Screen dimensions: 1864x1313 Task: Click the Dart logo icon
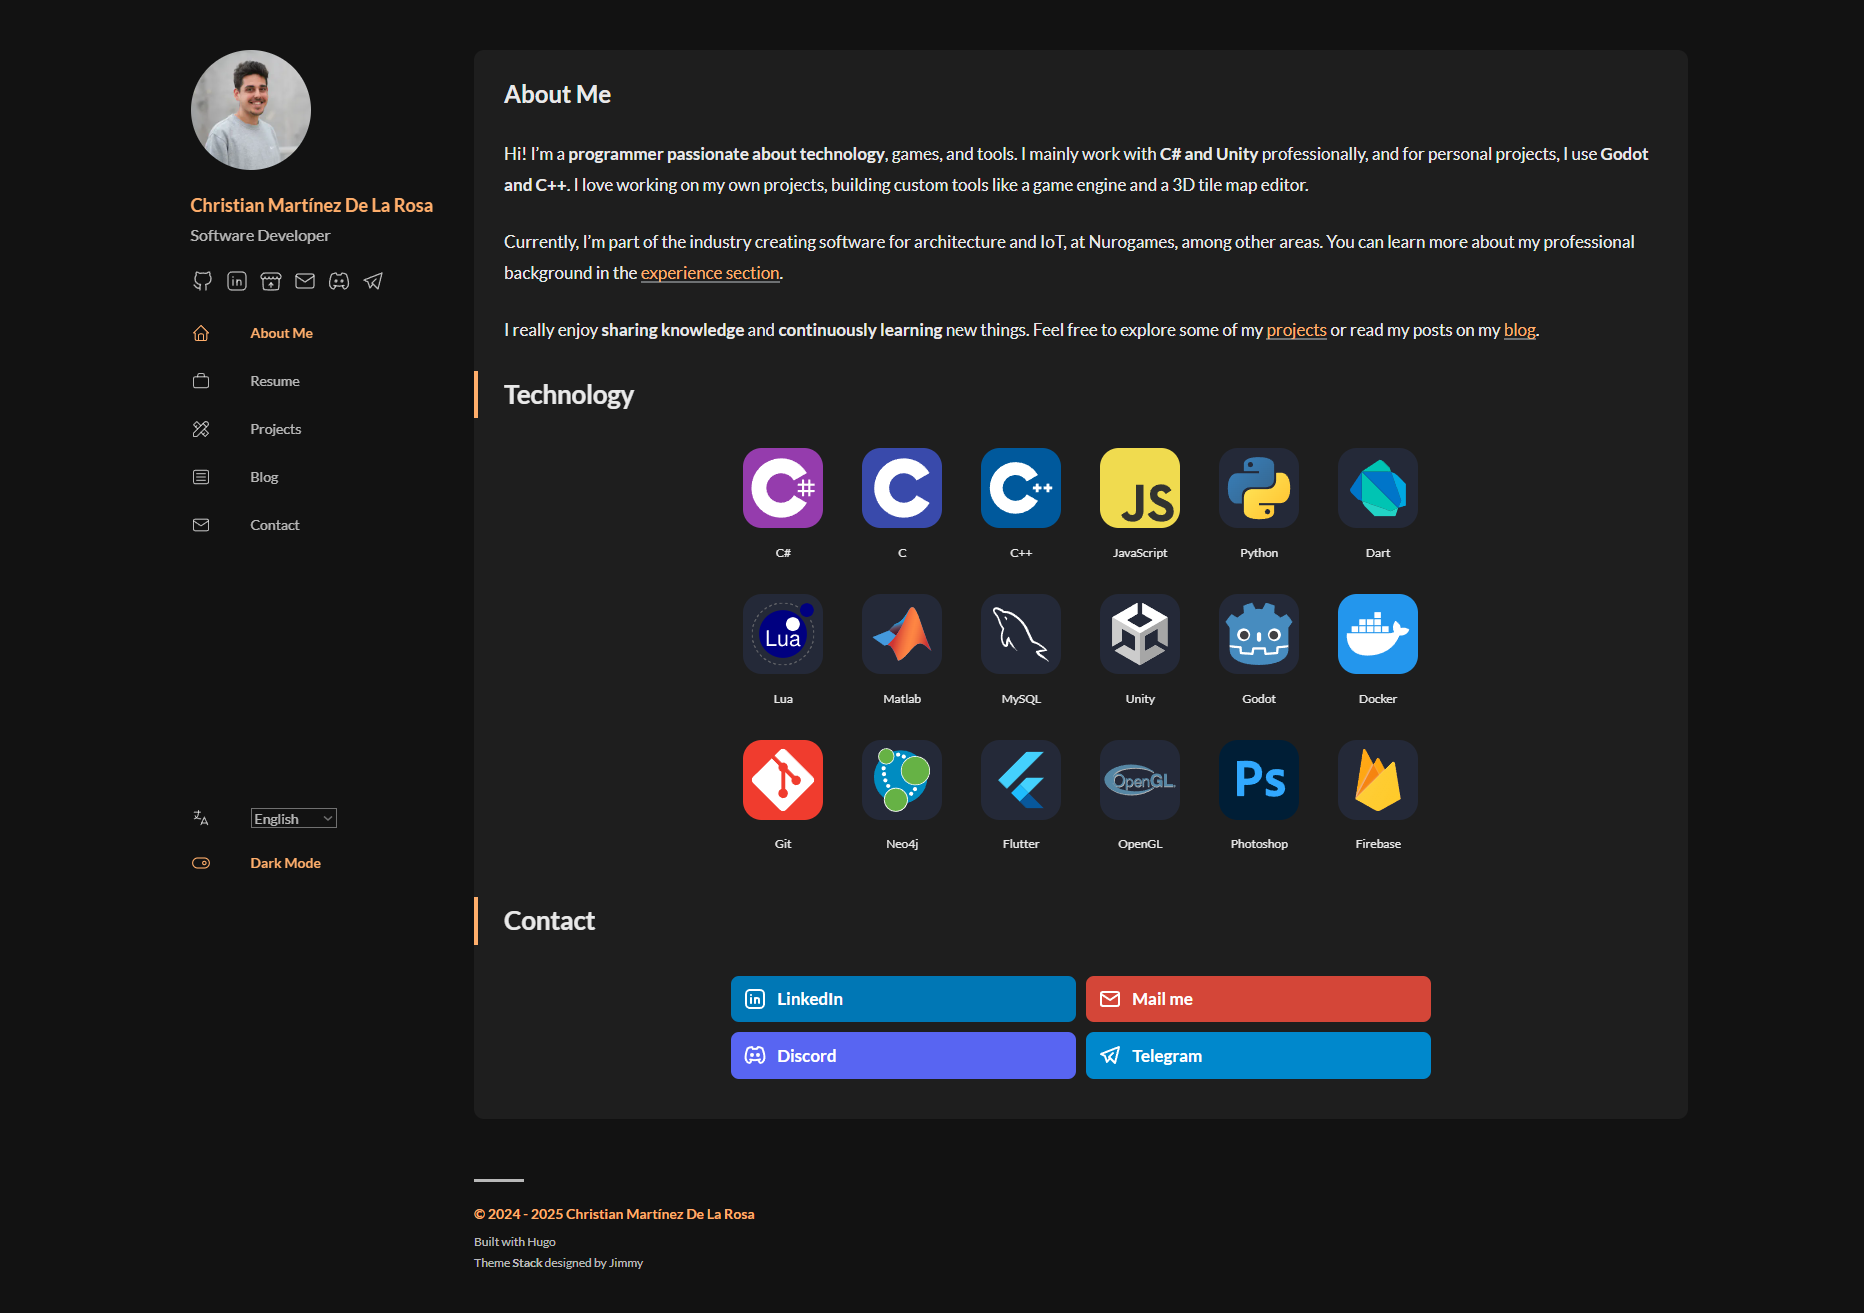1378,488
